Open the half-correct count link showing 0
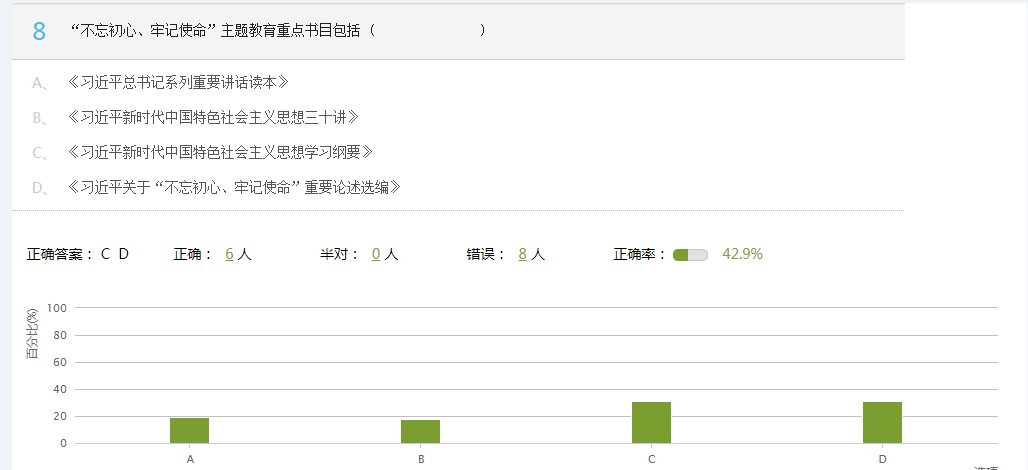Screen dimensions: 1028x470 [376, 254]
